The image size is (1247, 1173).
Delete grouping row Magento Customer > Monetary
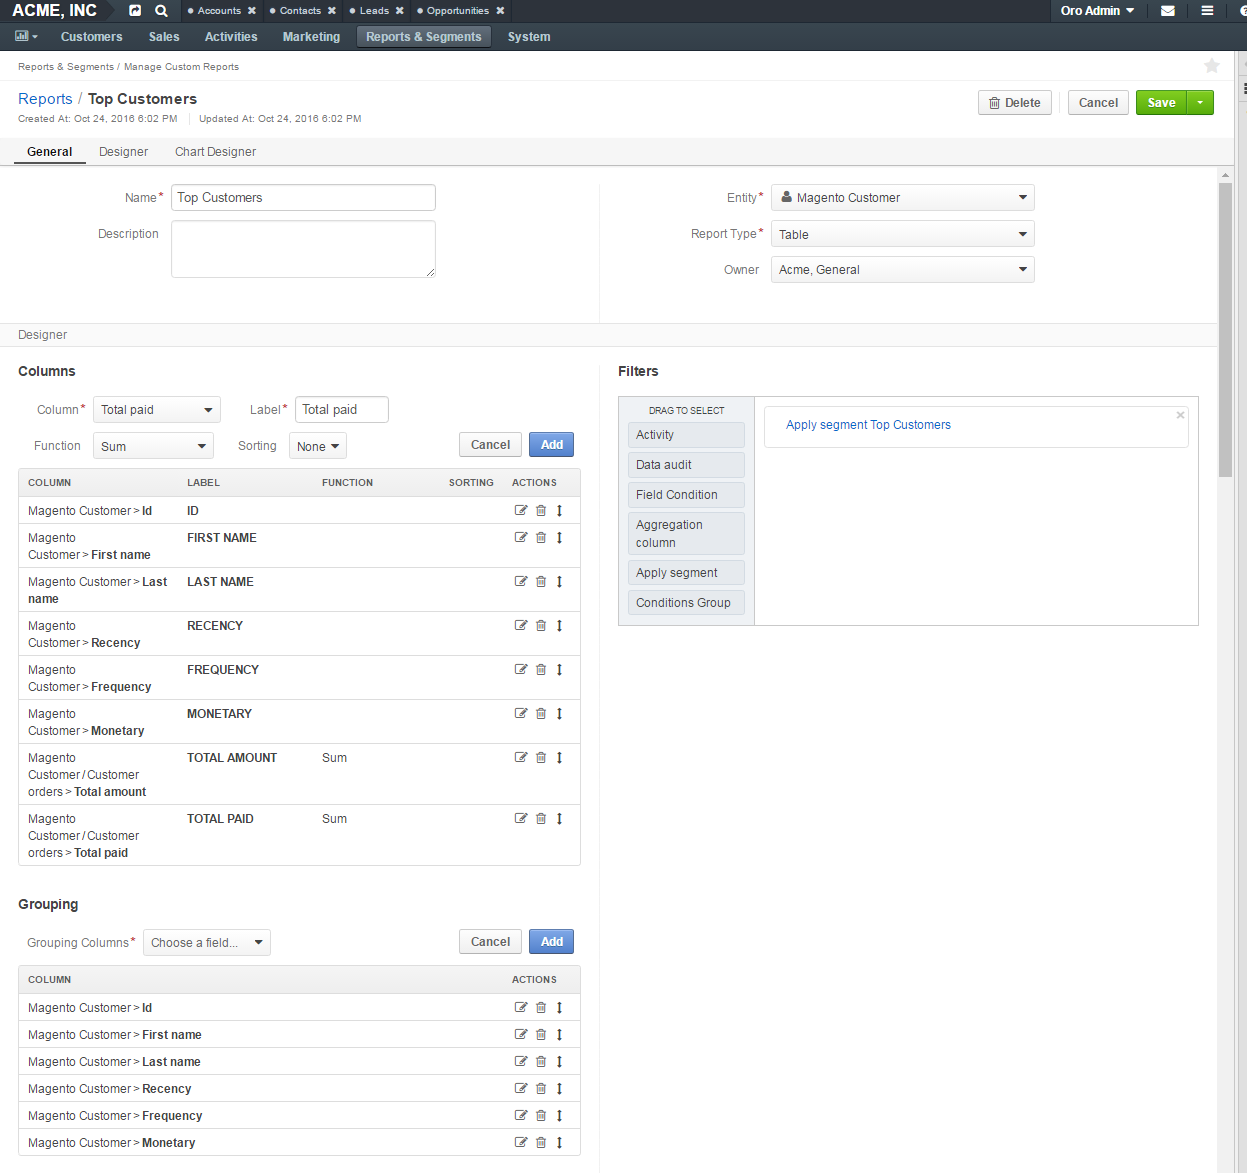(541, 1142)
